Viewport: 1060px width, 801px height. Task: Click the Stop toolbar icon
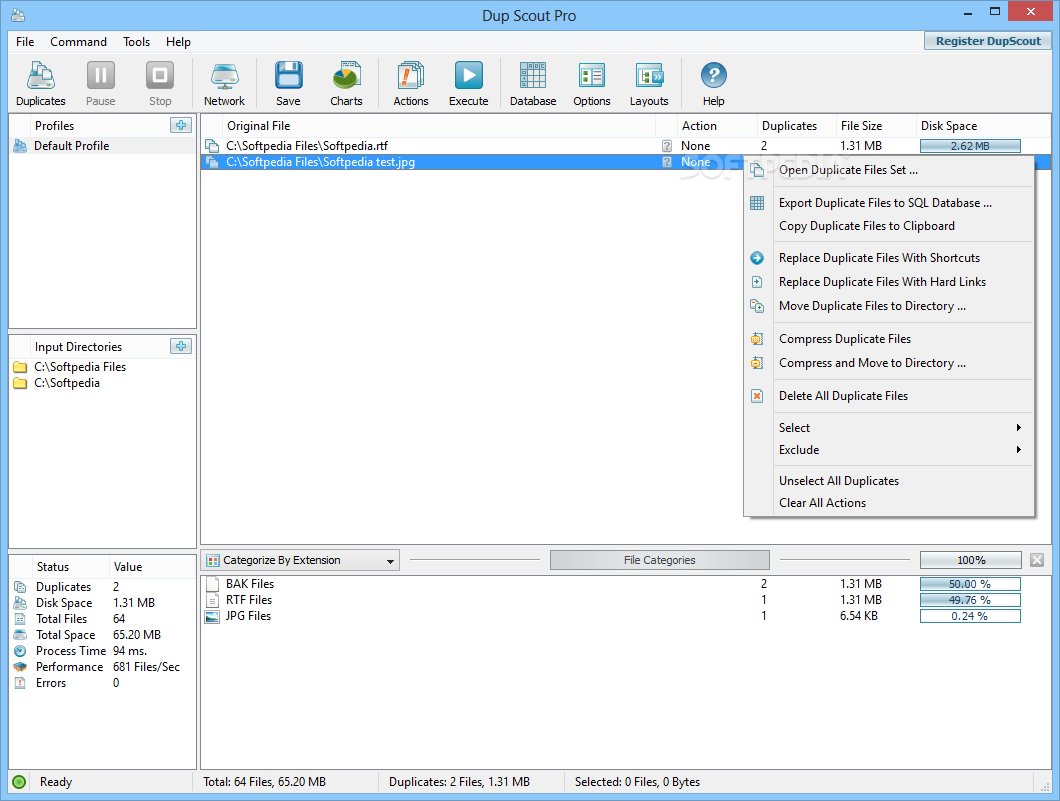click(x=160, y=83)
